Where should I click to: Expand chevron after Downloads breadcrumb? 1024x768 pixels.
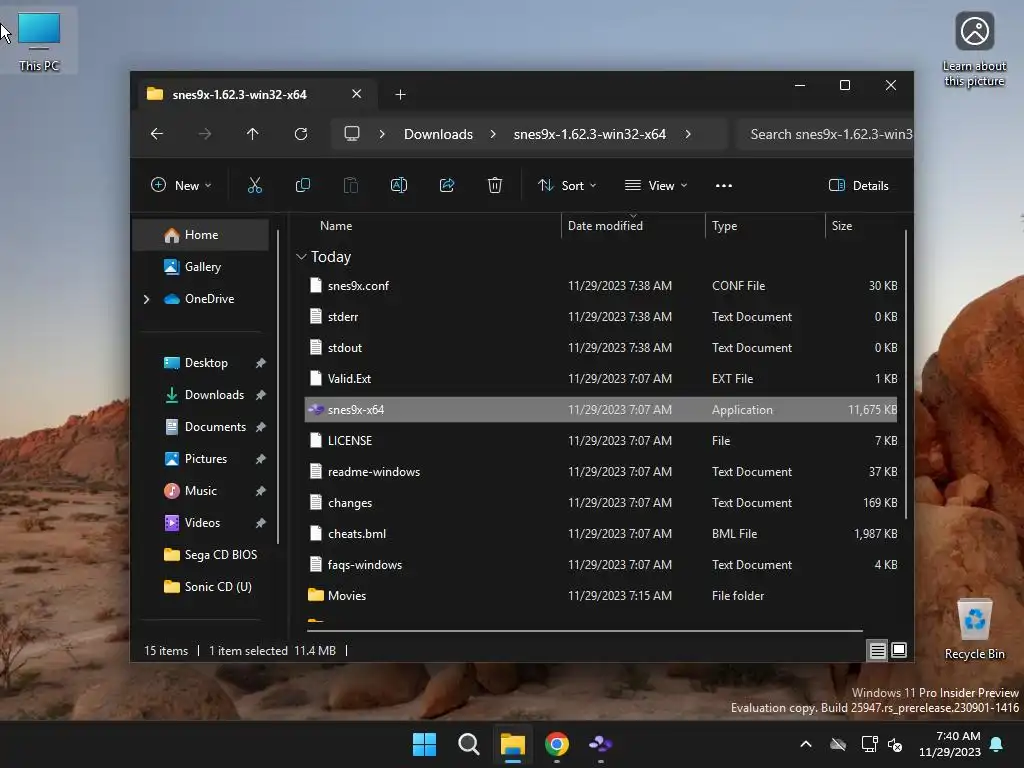(493, 134)
